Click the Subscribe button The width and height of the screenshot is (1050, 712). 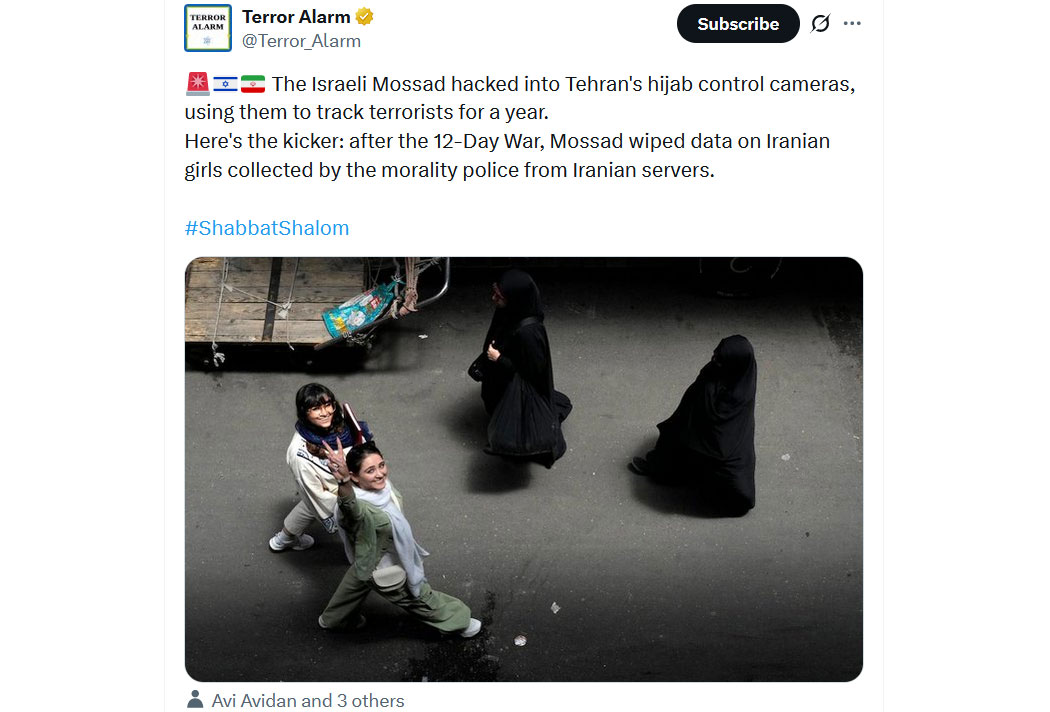738,23
